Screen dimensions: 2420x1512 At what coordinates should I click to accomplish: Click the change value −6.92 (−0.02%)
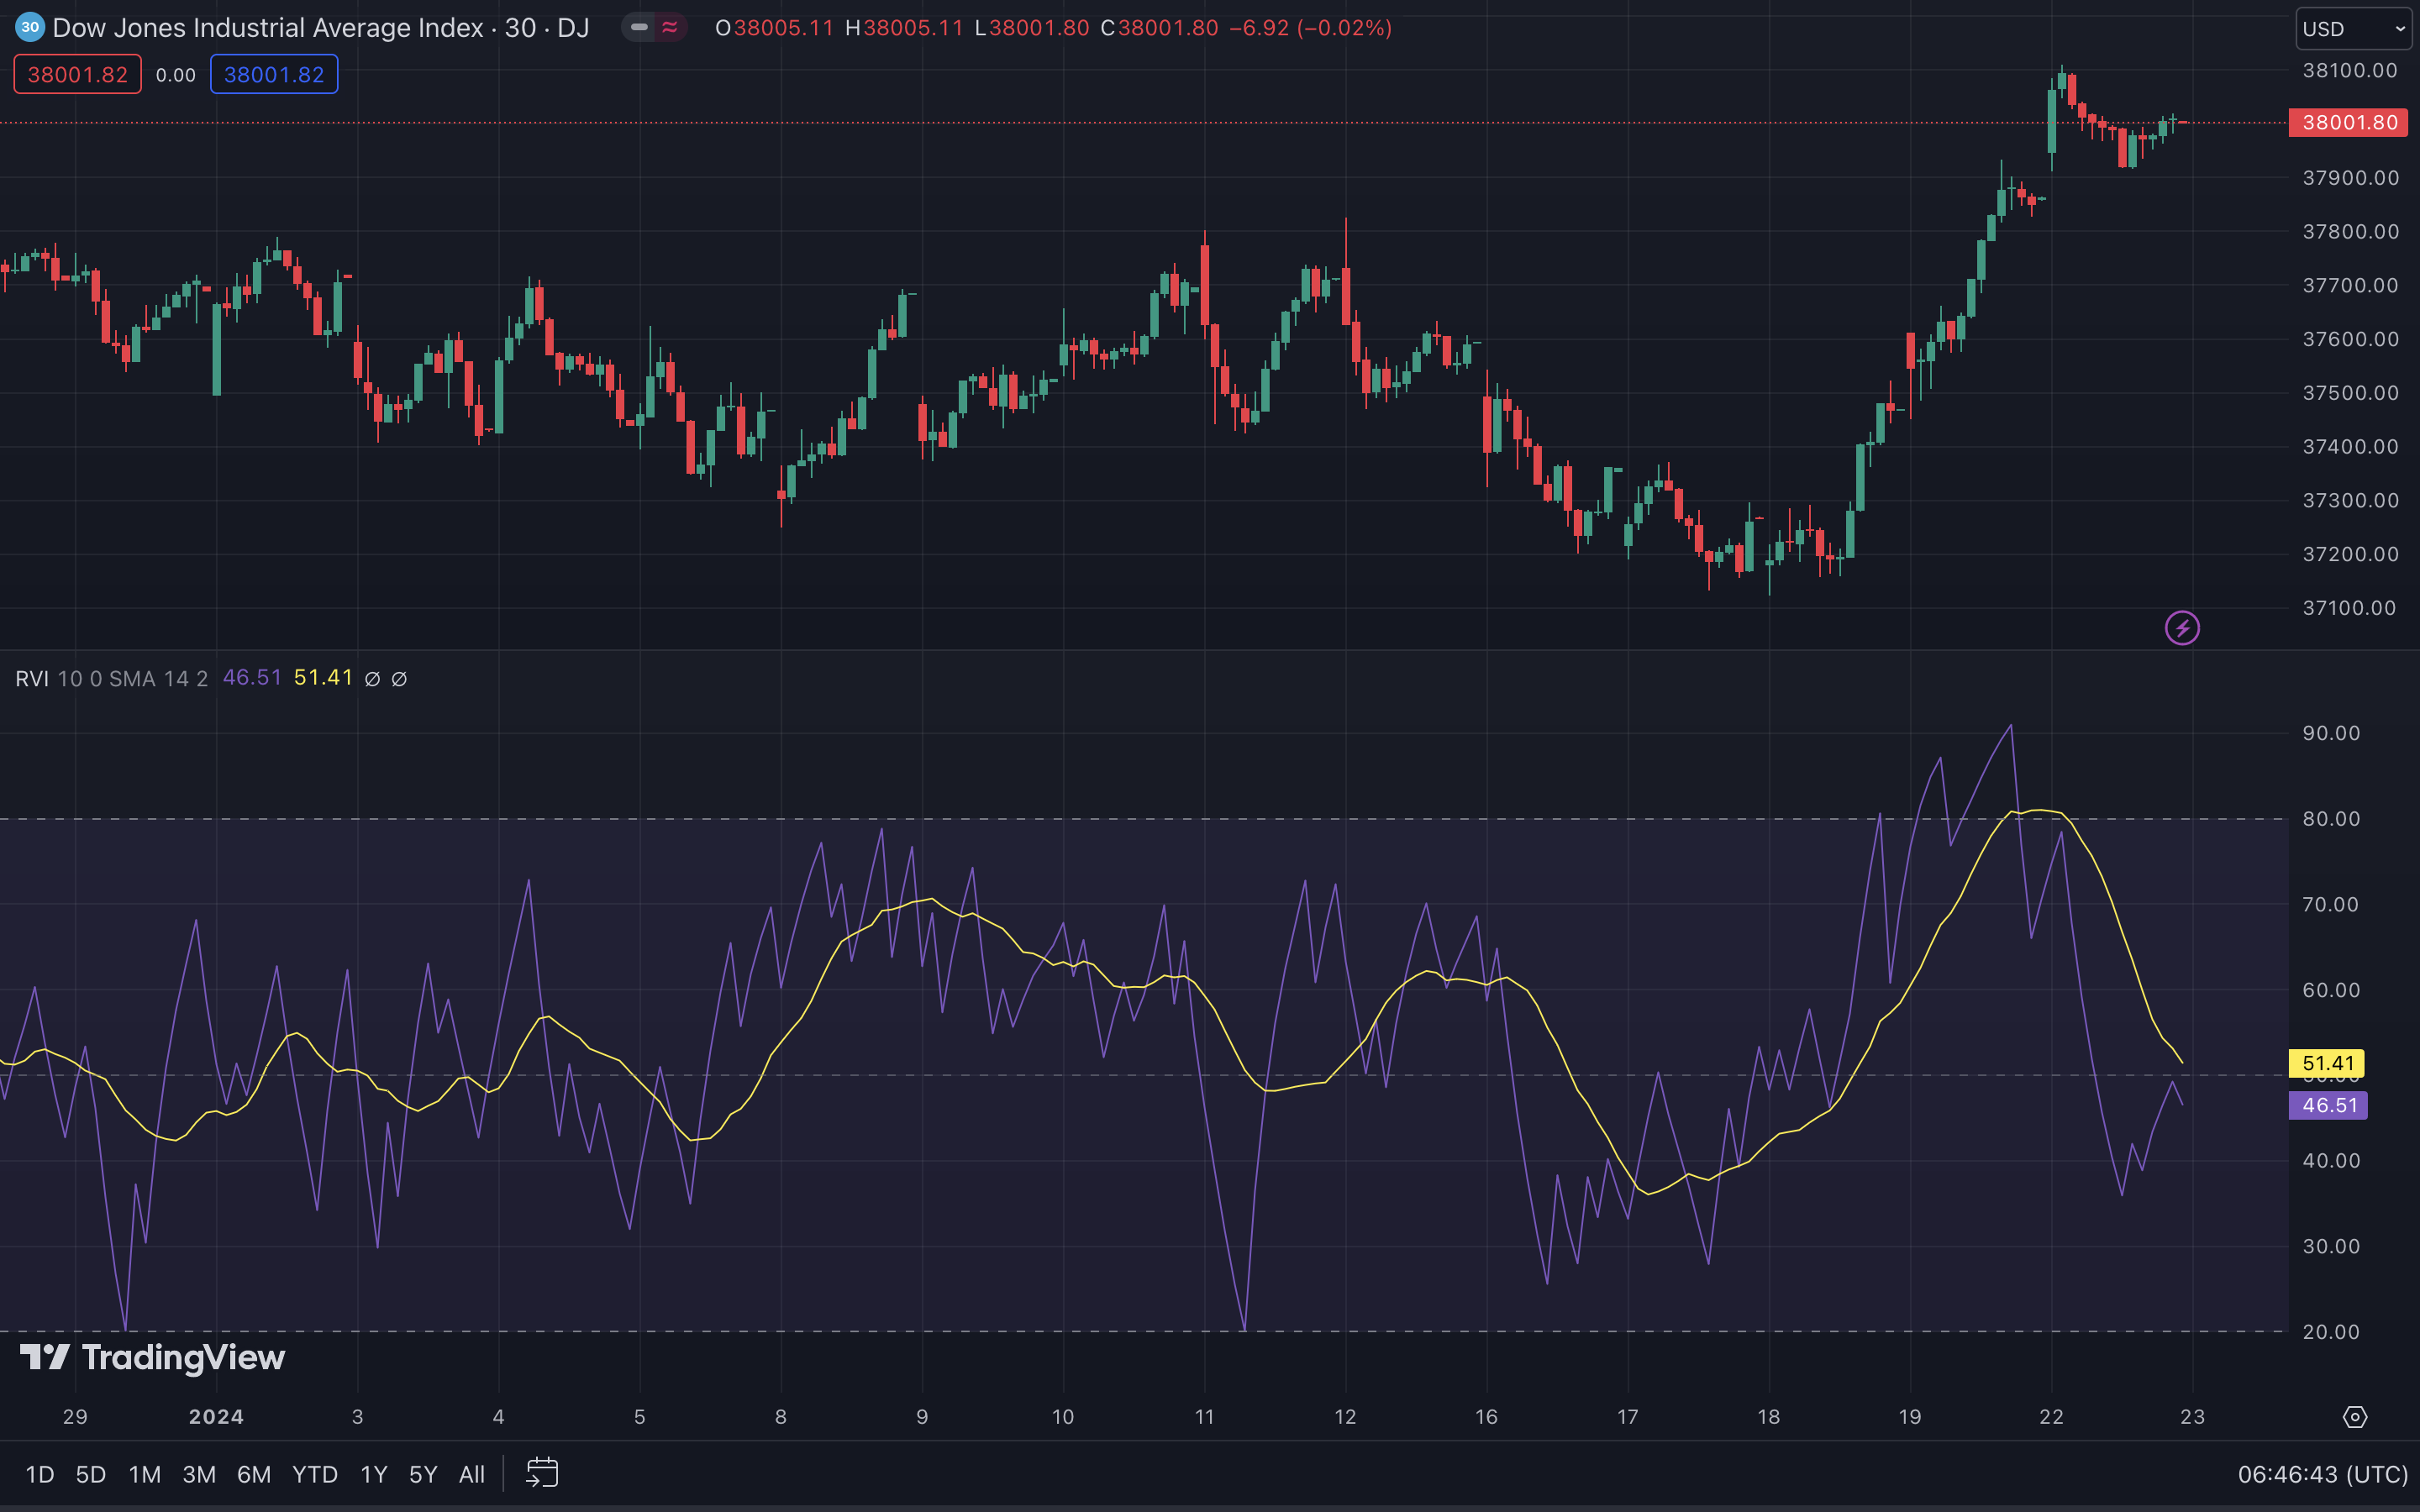pyautogui.click(x=1310, y=28)
